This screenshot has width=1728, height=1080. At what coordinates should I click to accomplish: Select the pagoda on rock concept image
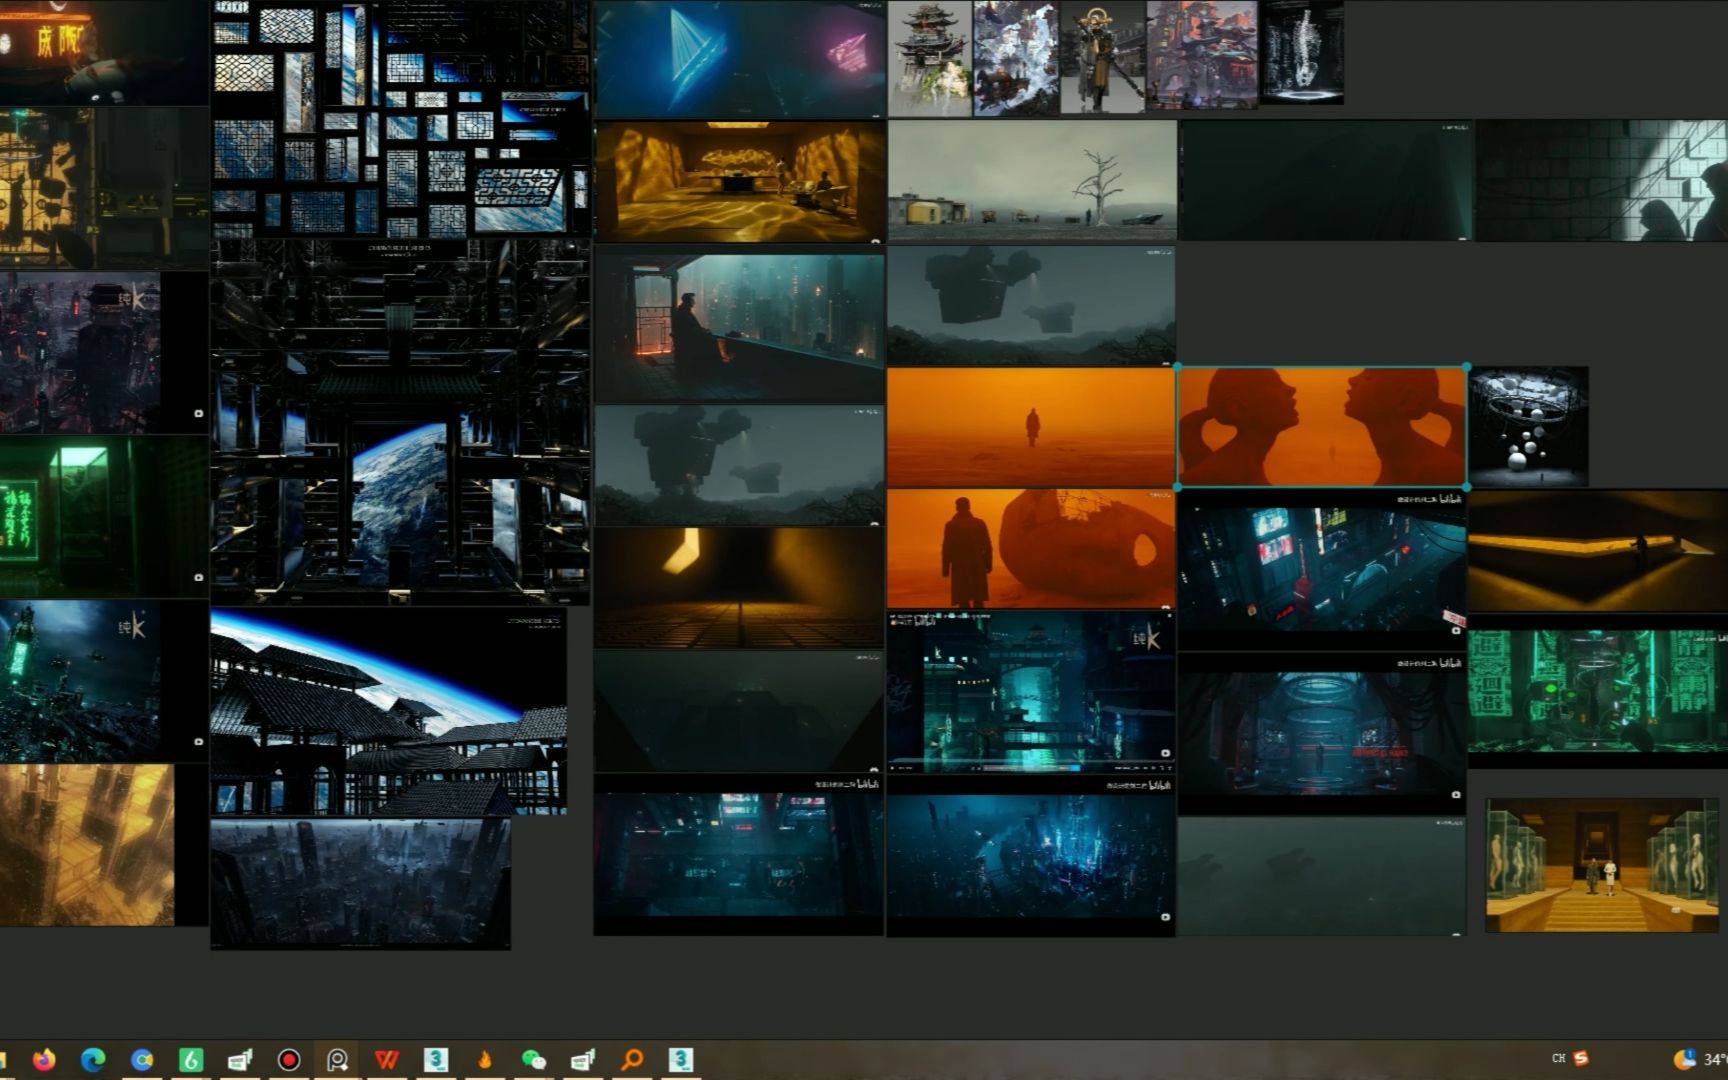[930, 59]
